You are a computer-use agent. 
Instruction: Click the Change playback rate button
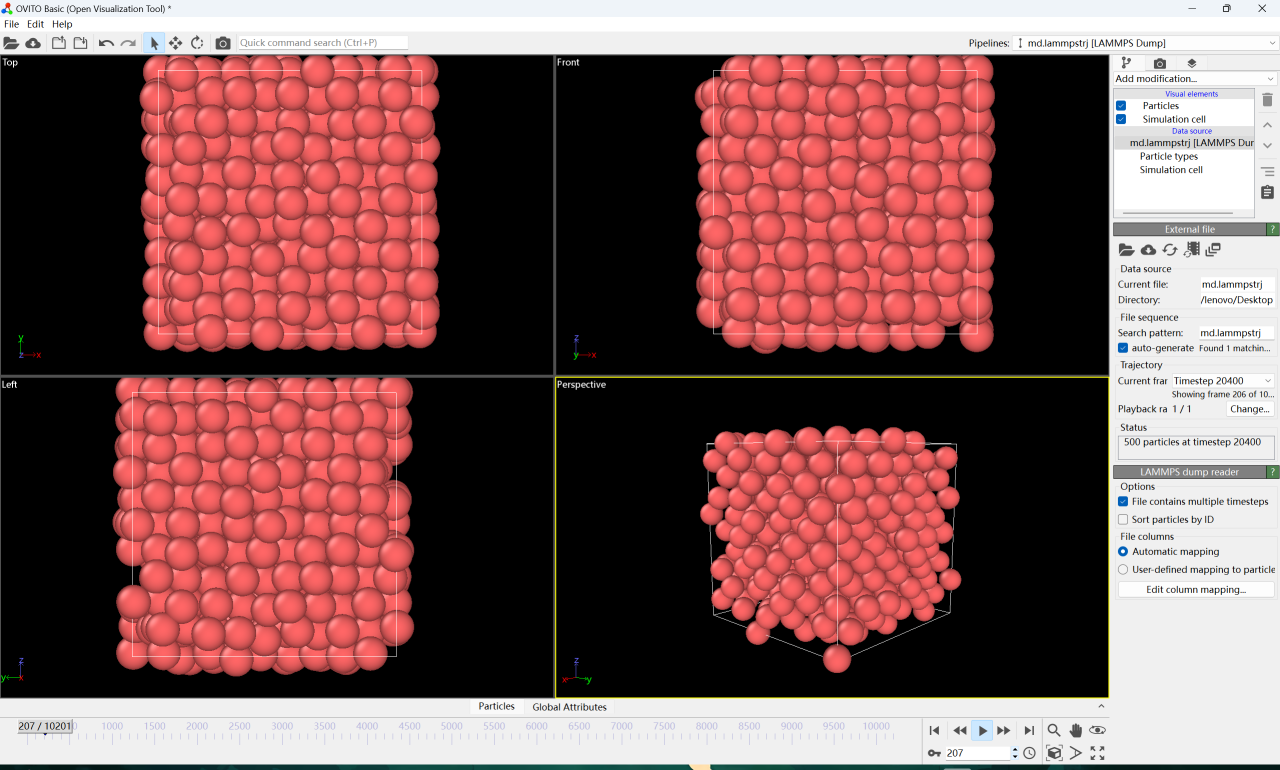(x=1250, y=409)
